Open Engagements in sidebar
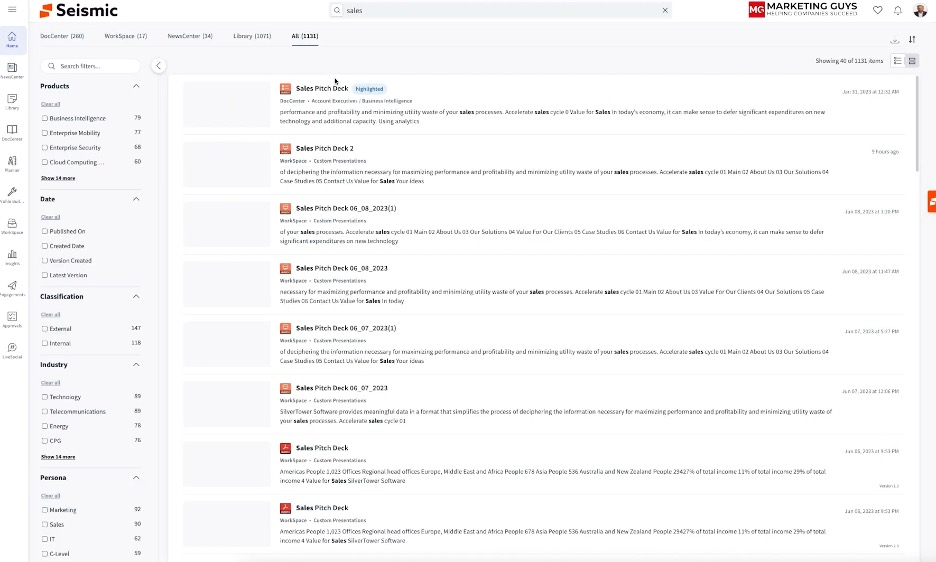 12,288
